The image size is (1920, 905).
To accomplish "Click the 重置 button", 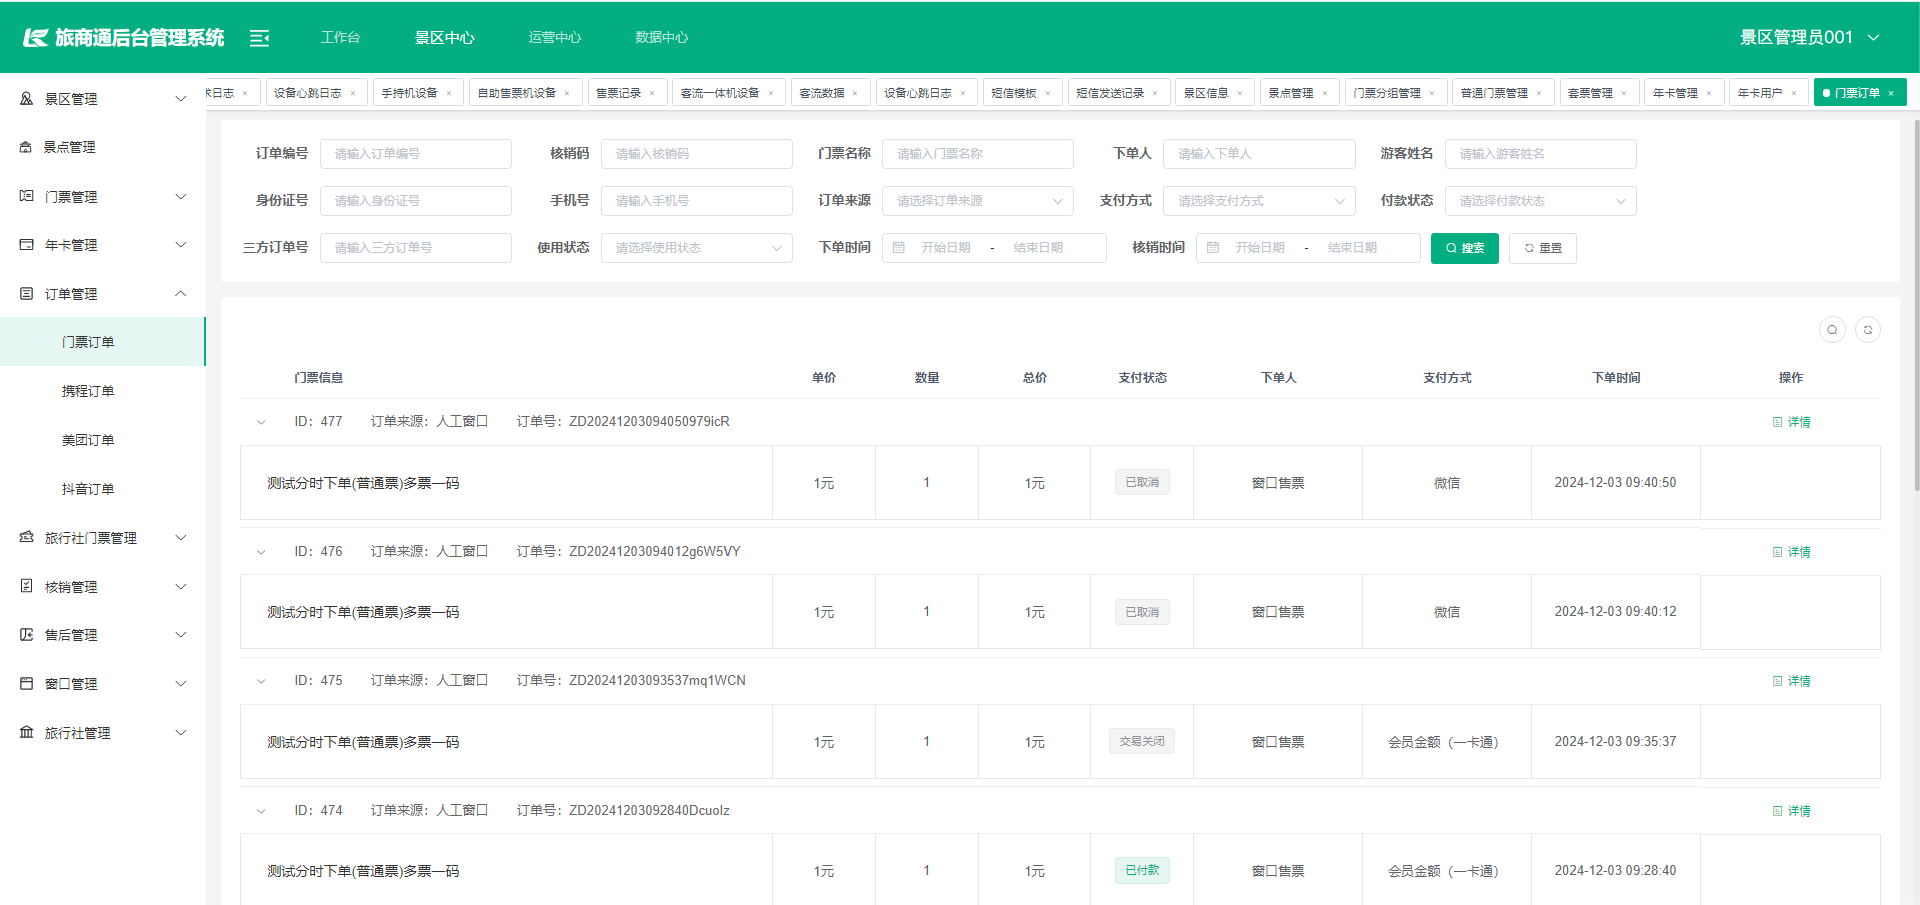I will 1543,248.
